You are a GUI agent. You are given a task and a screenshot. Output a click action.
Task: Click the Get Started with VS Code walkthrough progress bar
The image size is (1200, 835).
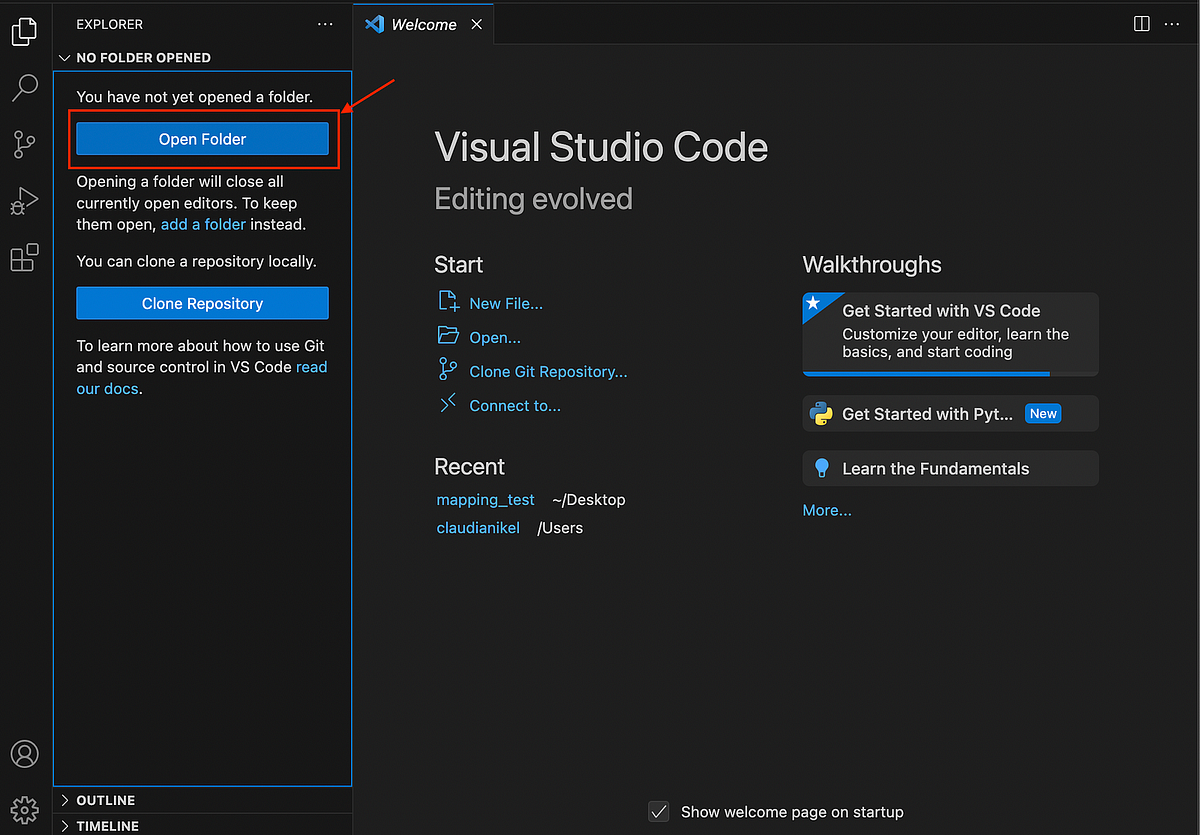[x=925, y=371]
